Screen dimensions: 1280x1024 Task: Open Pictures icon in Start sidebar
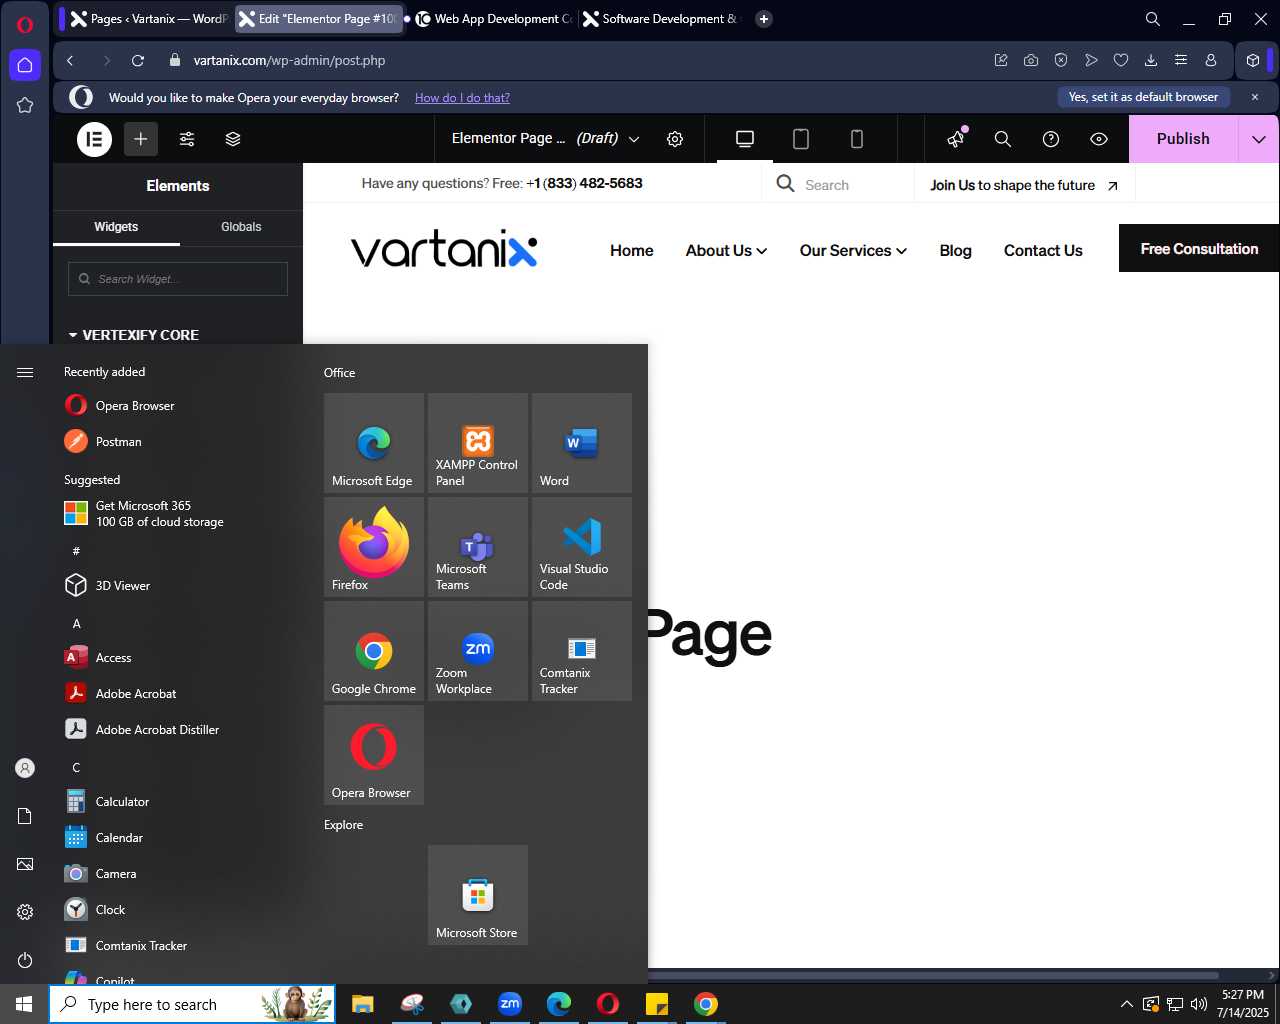[x=25, y=864]
